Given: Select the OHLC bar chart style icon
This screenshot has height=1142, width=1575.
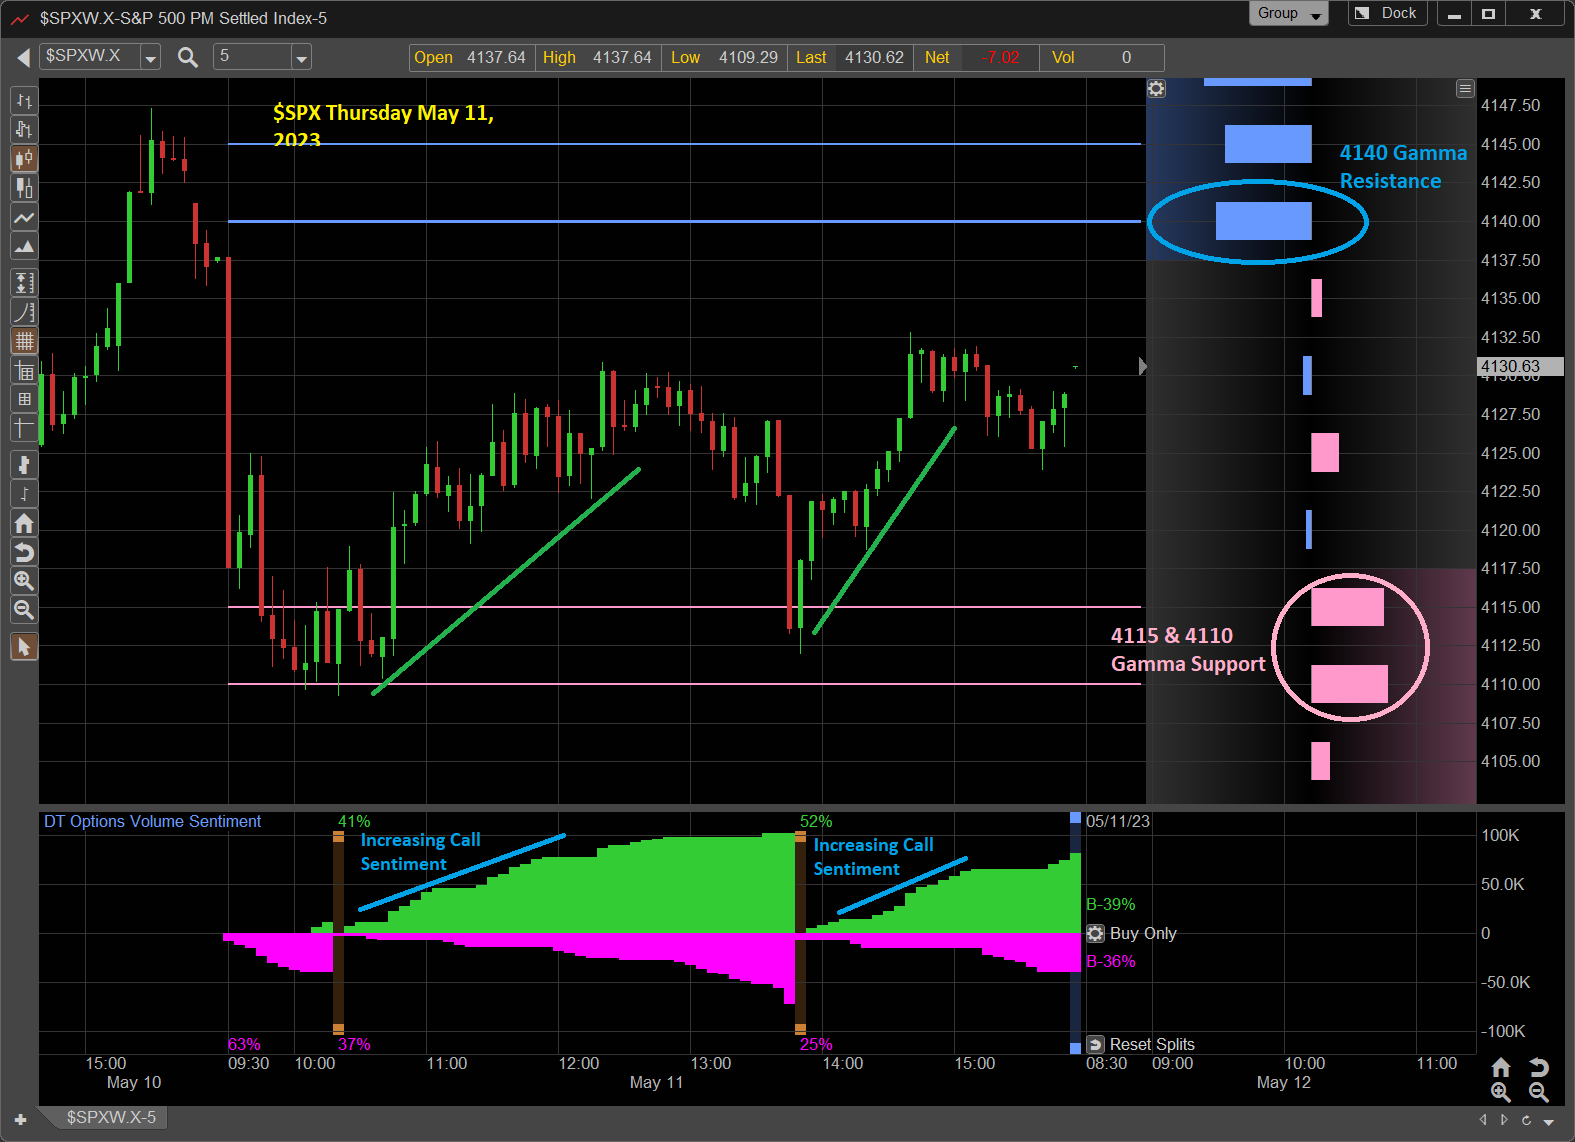Looking at the screenshot, I should (24, 100).
